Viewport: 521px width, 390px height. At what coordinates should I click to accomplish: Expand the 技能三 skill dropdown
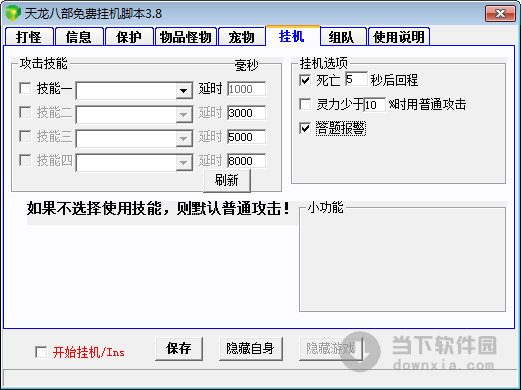pos(184,138)
